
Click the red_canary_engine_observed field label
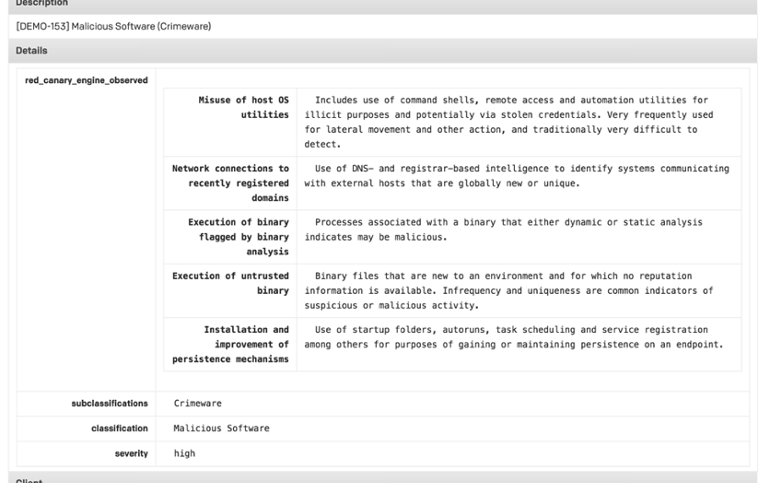[86, 80]
